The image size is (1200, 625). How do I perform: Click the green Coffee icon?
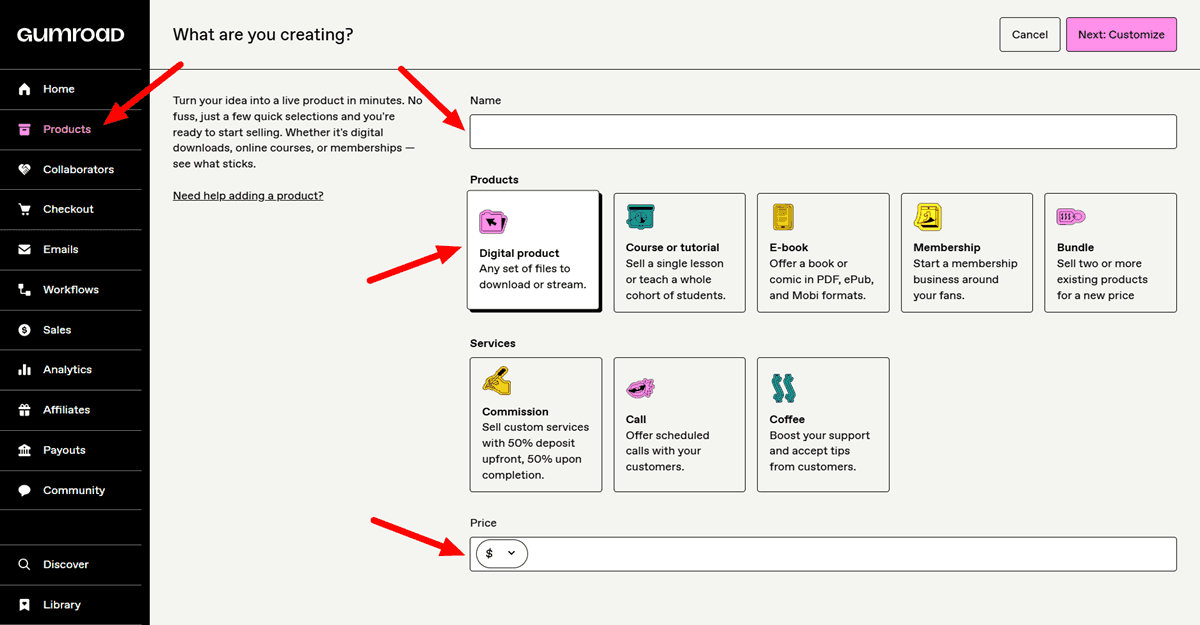pos(783,388)
